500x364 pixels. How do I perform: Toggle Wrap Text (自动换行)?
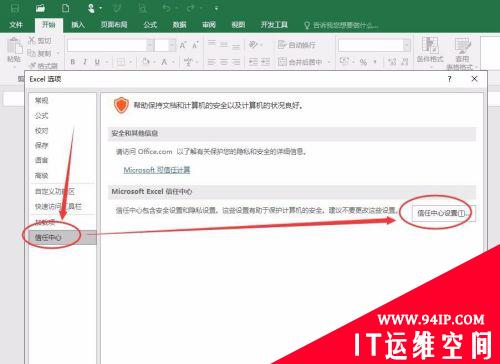point(297,45)
